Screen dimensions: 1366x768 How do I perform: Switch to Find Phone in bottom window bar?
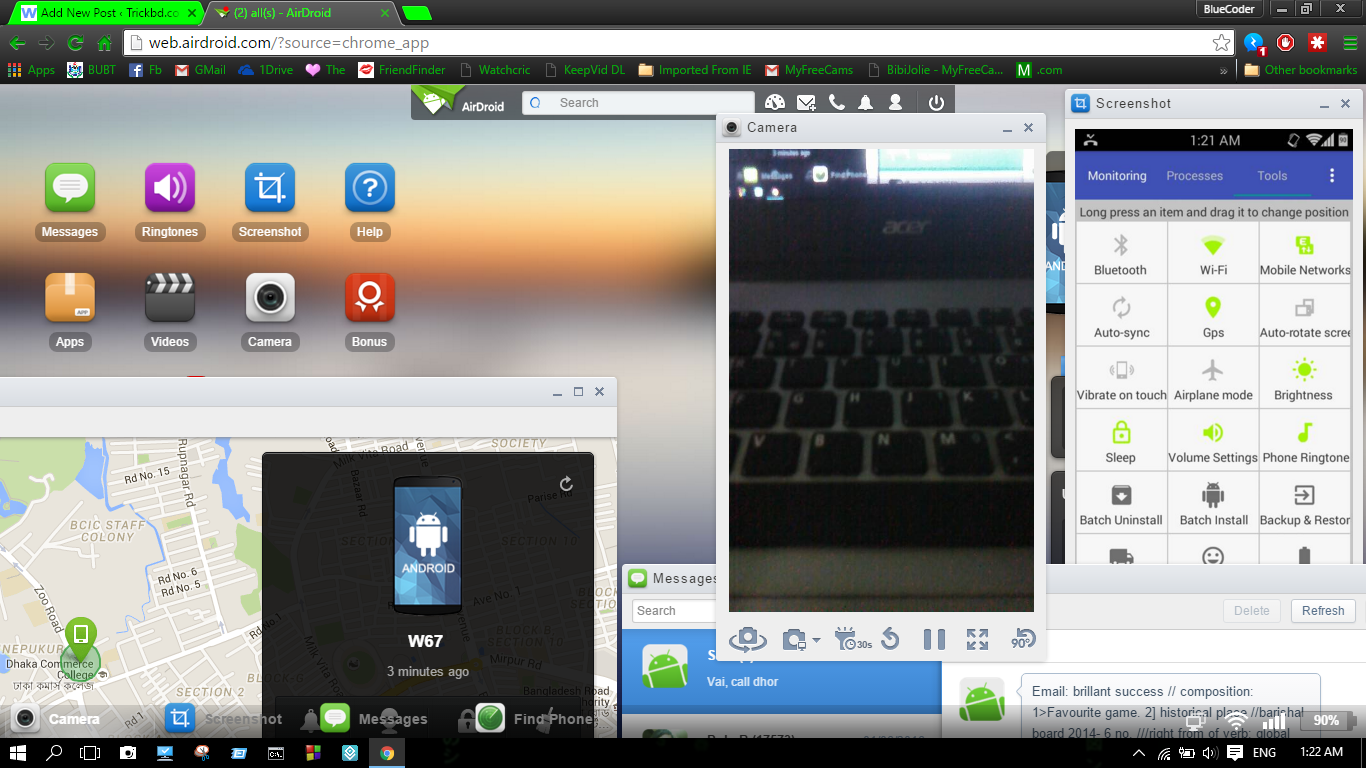click(534, 719)
